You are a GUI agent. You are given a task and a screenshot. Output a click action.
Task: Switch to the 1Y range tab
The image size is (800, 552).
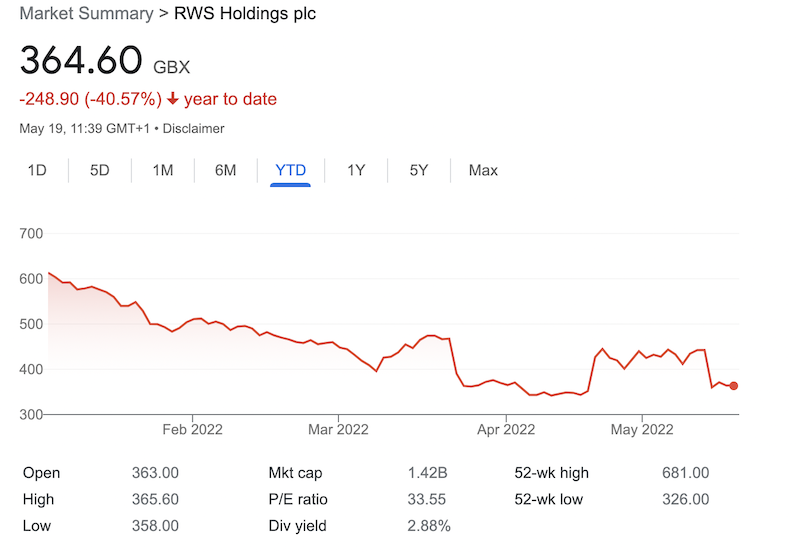click(356, 170)
